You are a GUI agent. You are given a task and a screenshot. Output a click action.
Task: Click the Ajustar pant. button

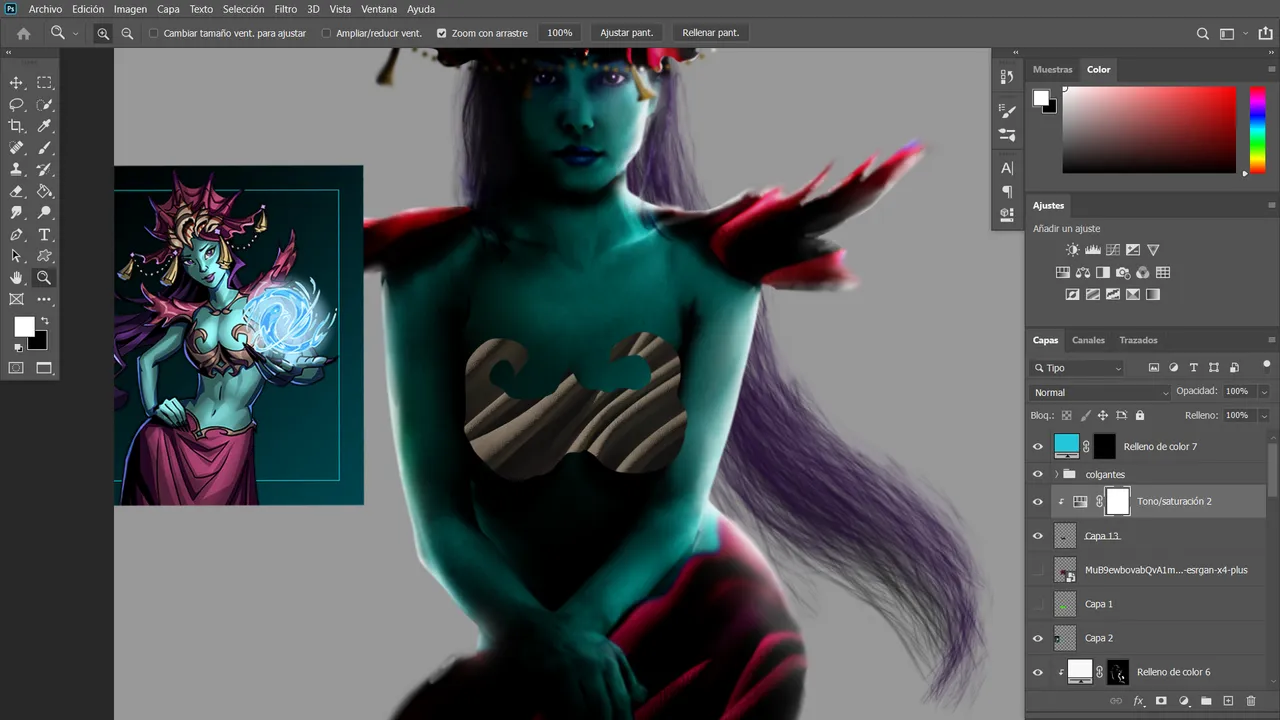[x=626, y=33]
